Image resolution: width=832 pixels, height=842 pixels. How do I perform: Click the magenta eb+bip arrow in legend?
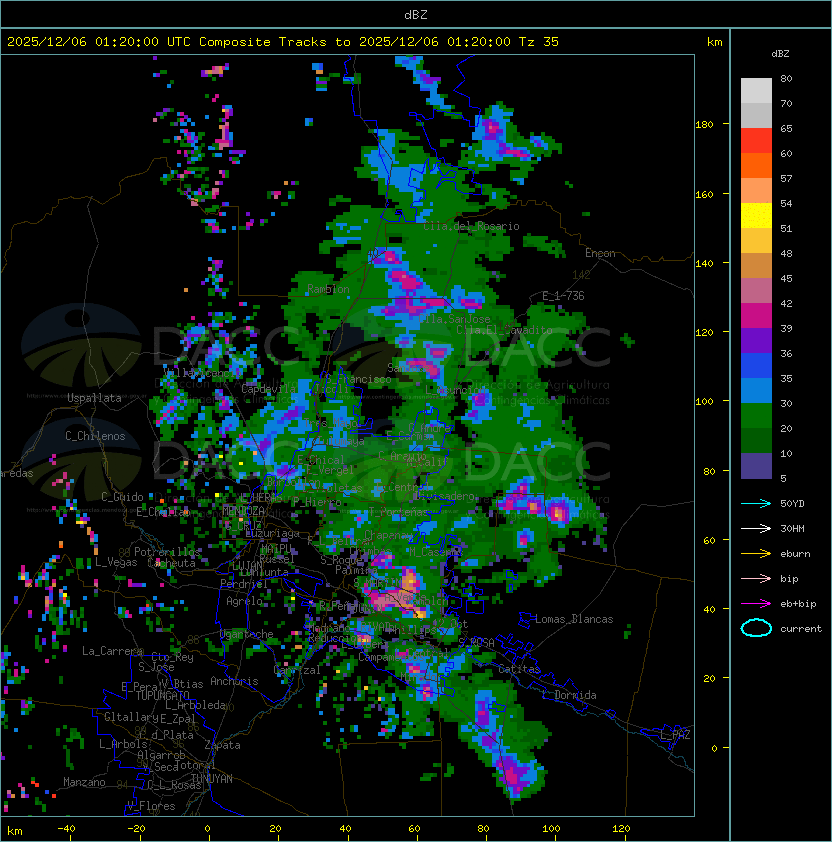click(756, 604)
